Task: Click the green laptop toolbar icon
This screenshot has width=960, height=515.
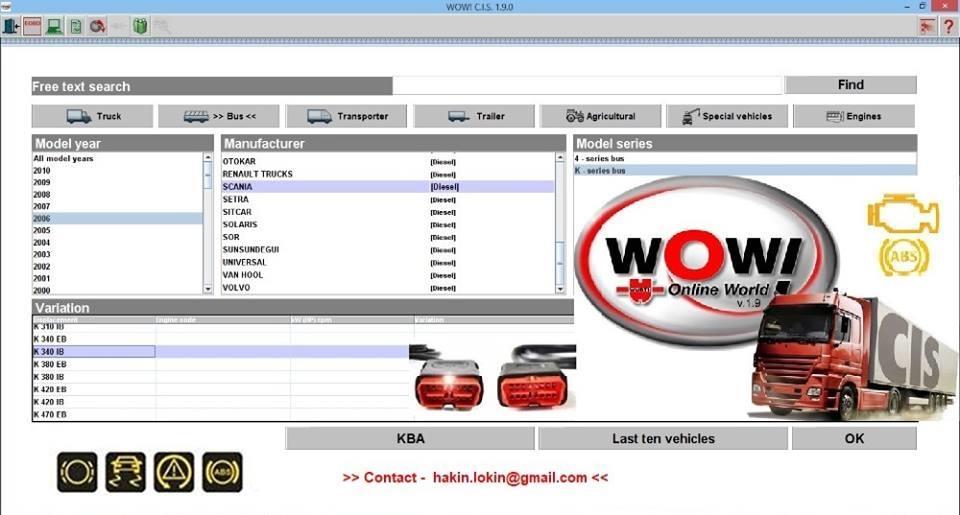Action: tap(54, 26)
